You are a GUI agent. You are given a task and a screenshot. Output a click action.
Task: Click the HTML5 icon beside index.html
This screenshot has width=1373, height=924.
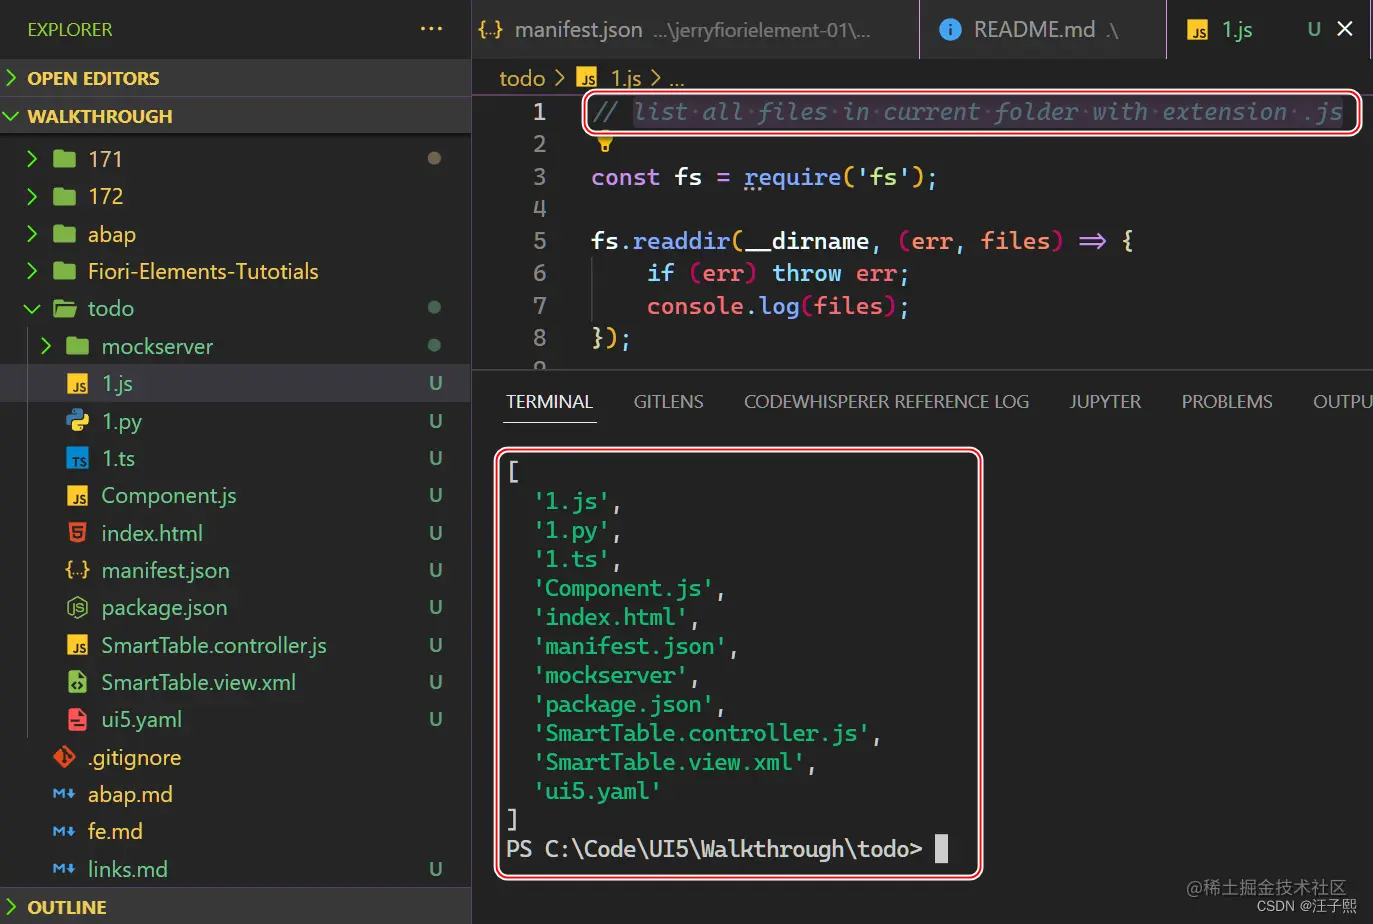pyautogui.click(x=78, y=533)
